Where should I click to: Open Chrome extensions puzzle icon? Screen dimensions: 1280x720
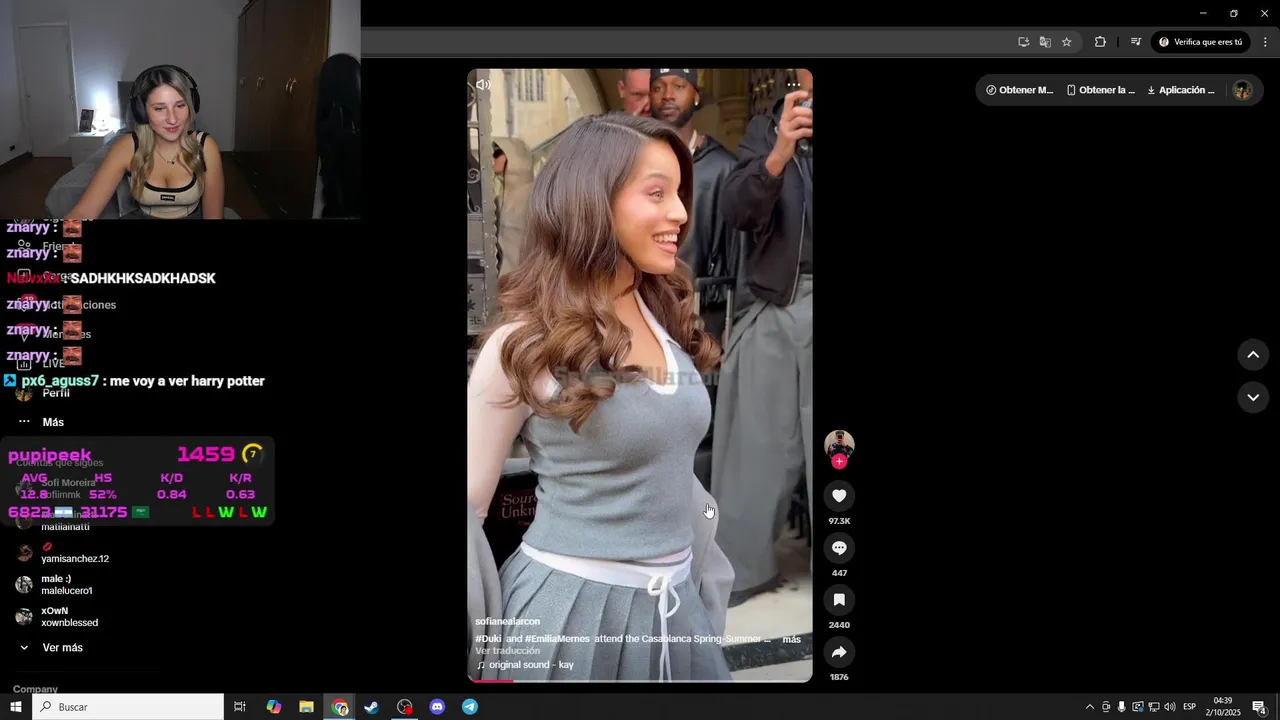pos(1100,42)
